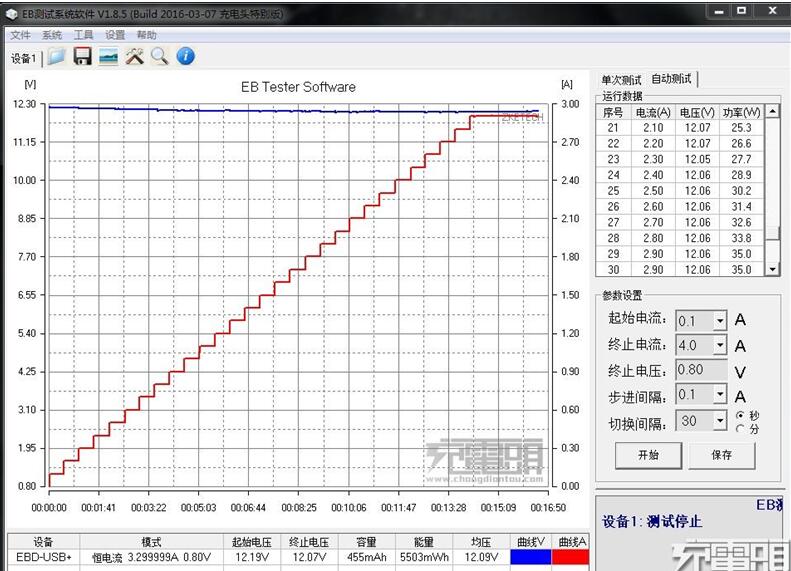Click the 终止电压 0.80 input field

click(701, 370)
